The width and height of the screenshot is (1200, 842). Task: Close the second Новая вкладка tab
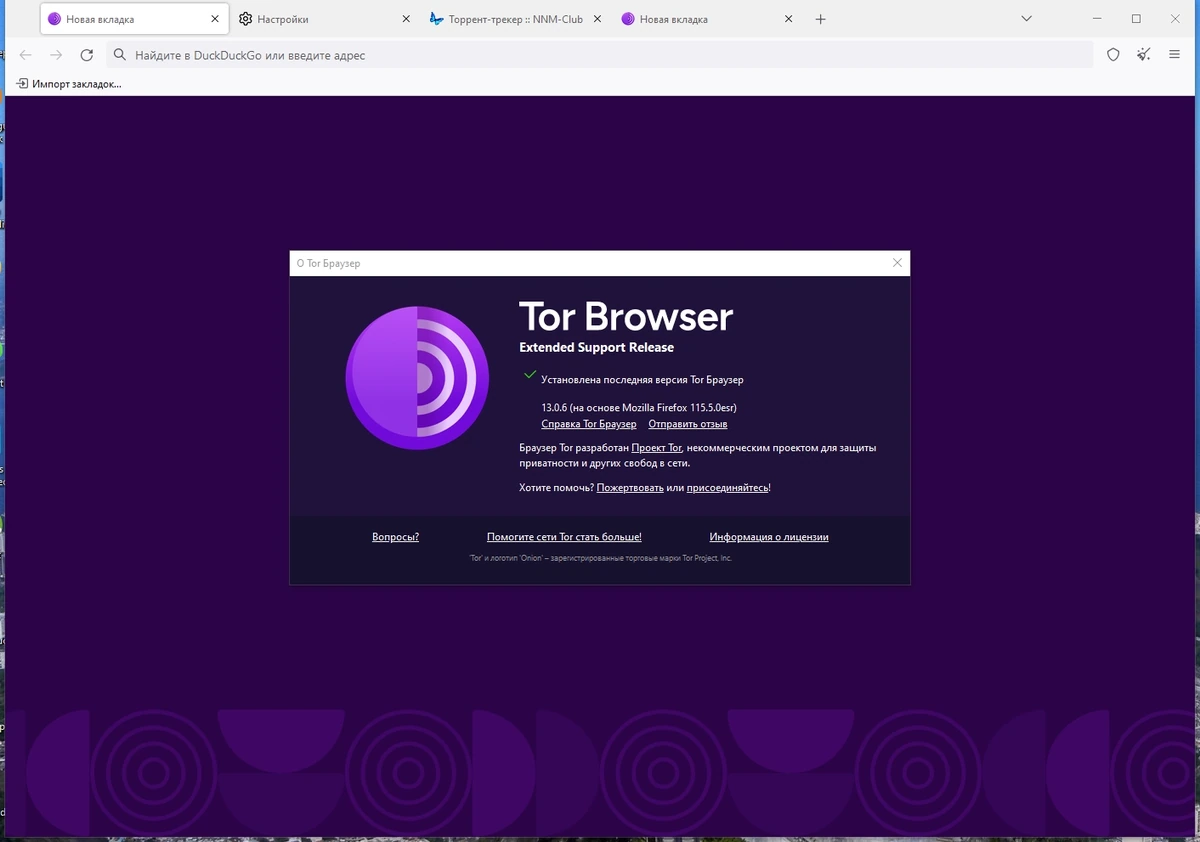click(788, 19)
